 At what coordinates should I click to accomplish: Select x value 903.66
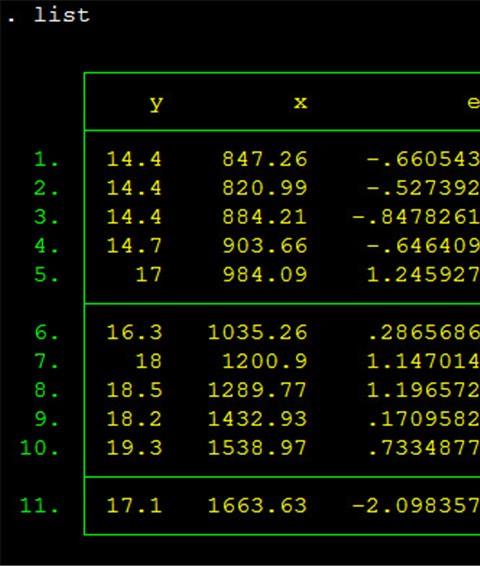coord(265,246)
